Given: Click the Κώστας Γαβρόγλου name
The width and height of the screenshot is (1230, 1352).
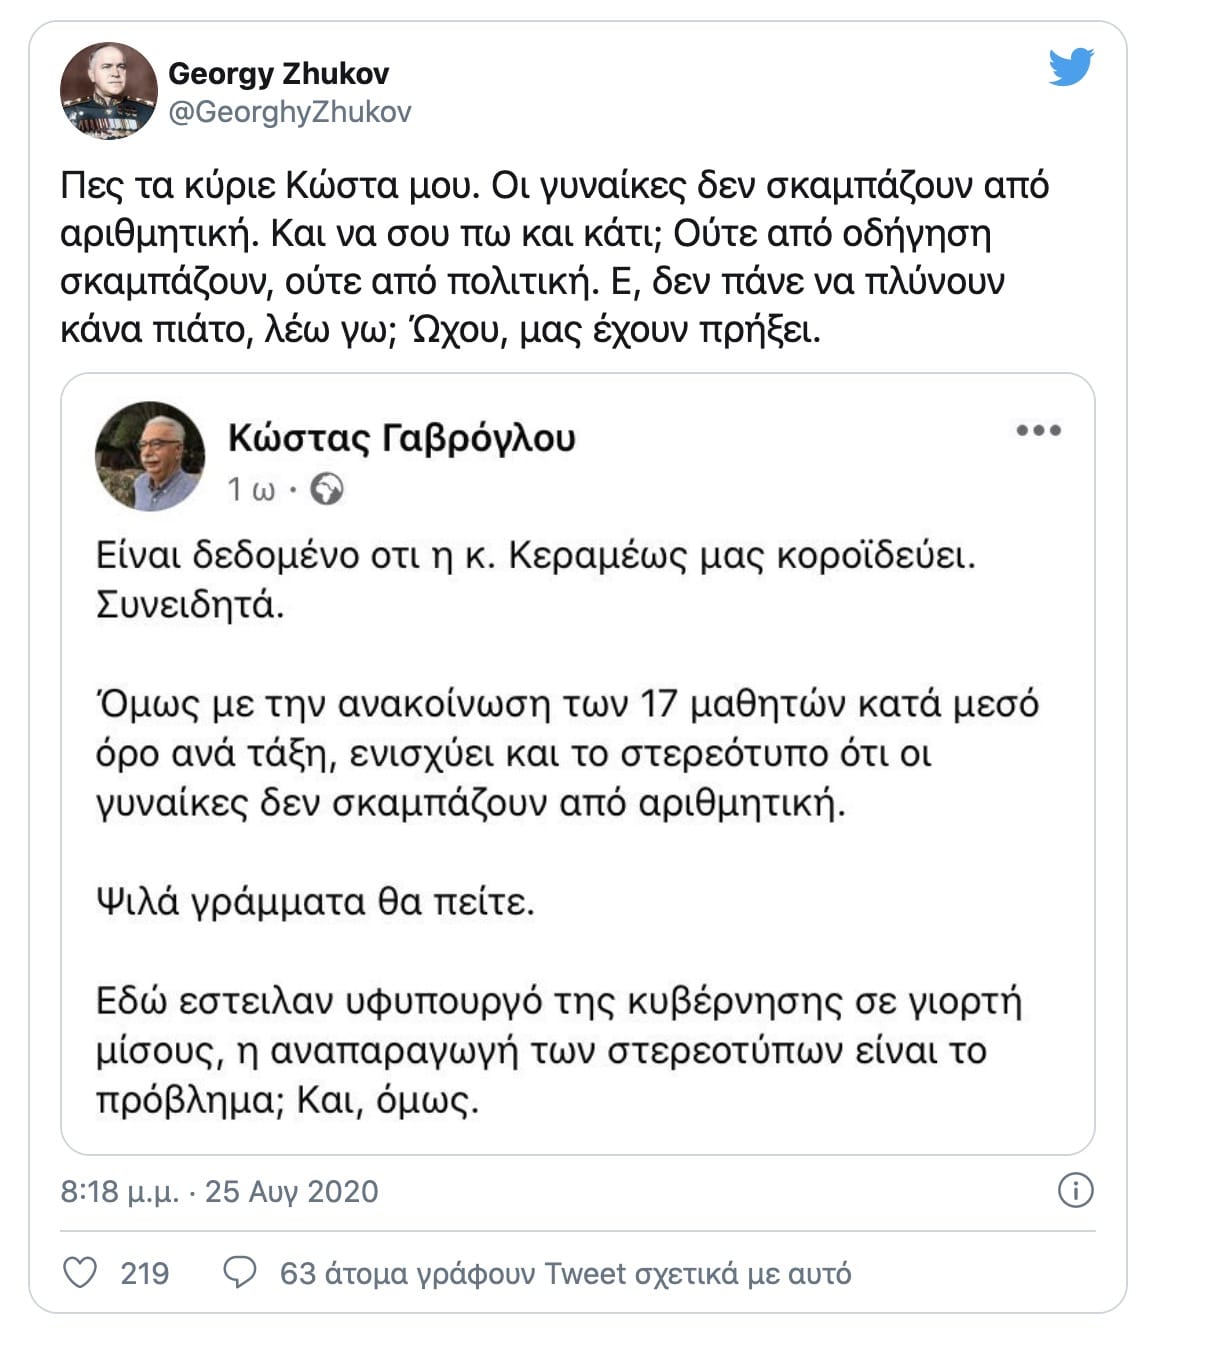Looking at the screenshot, I should [x=402, y=437].
